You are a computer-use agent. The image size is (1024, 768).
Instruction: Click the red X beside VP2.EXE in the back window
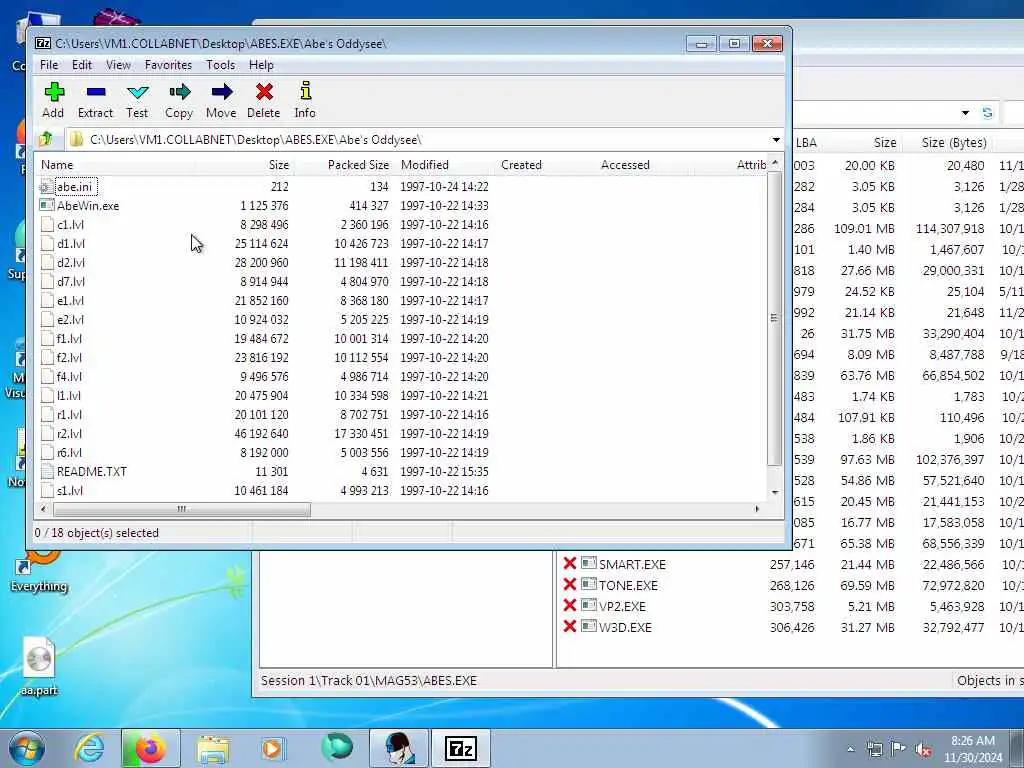click(569, 605)
